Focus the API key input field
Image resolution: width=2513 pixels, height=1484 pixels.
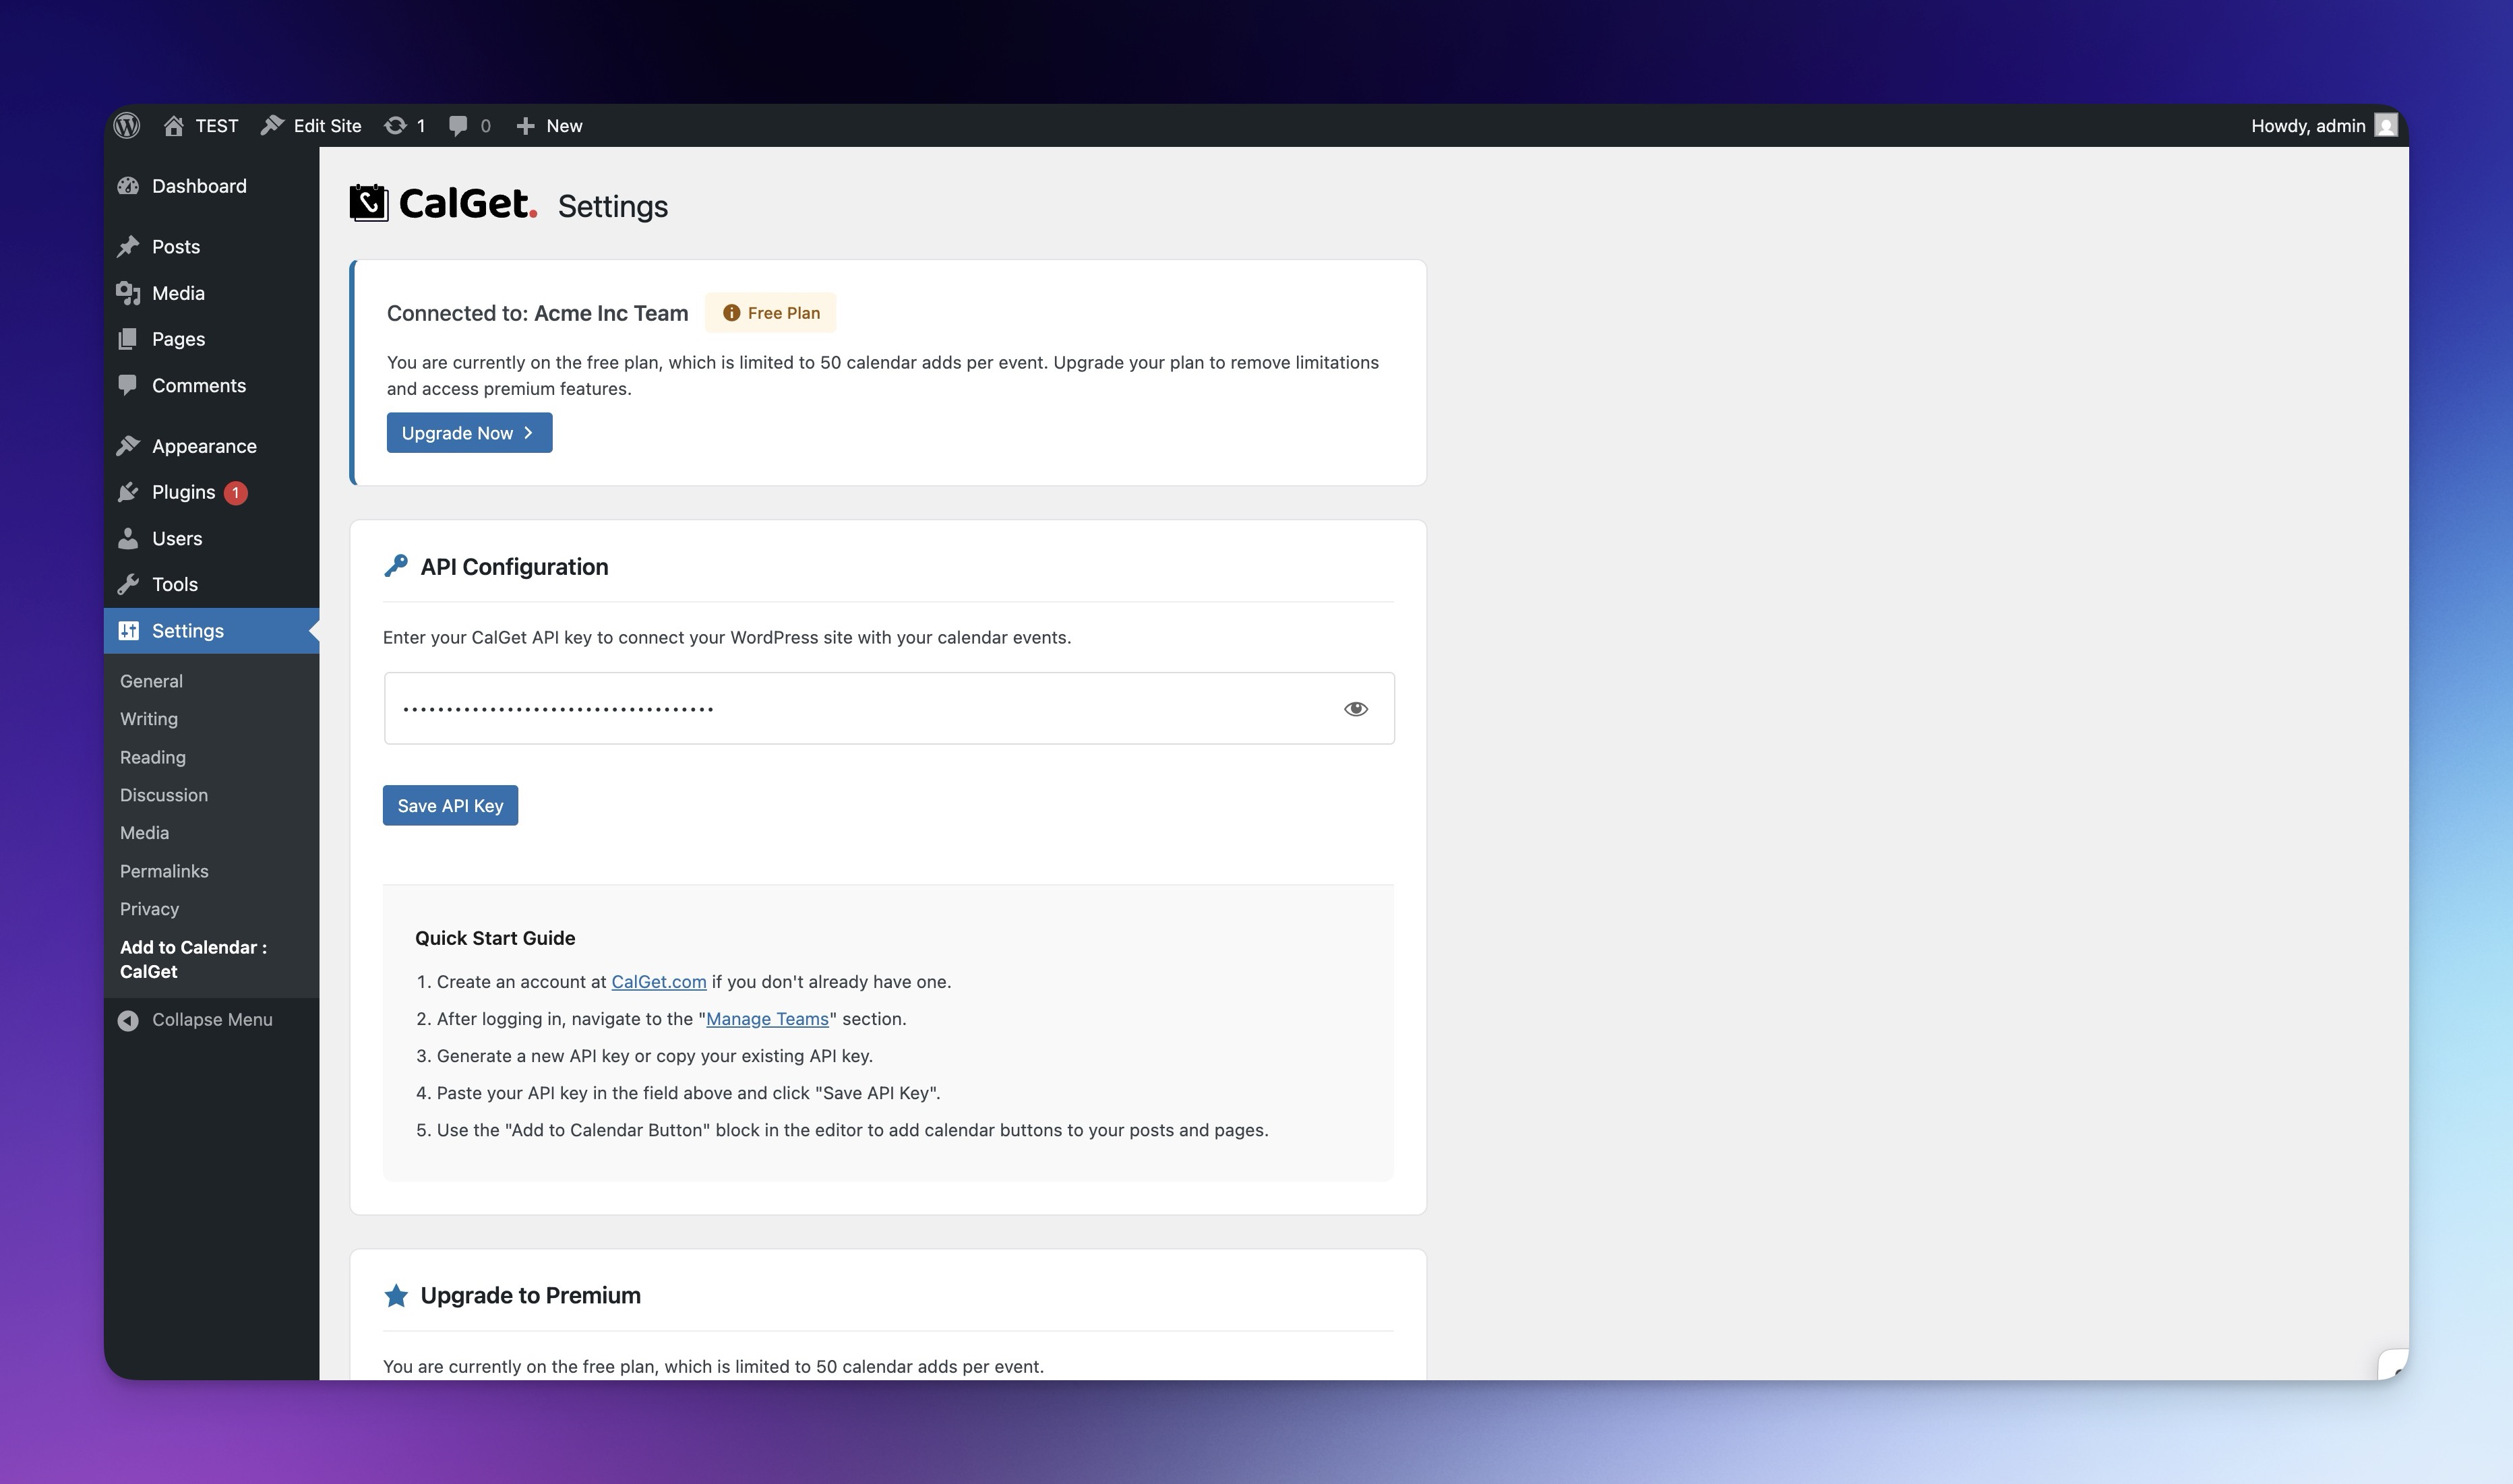click(888, 709)
